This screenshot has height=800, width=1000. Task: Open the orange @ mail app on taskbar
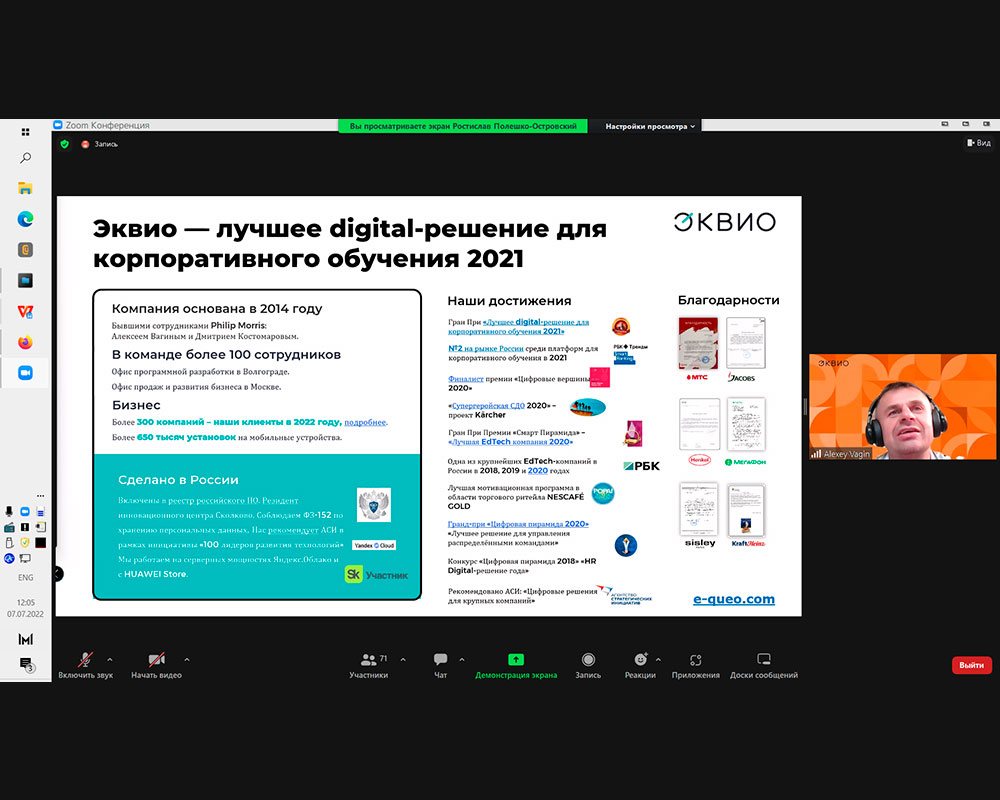26,249
